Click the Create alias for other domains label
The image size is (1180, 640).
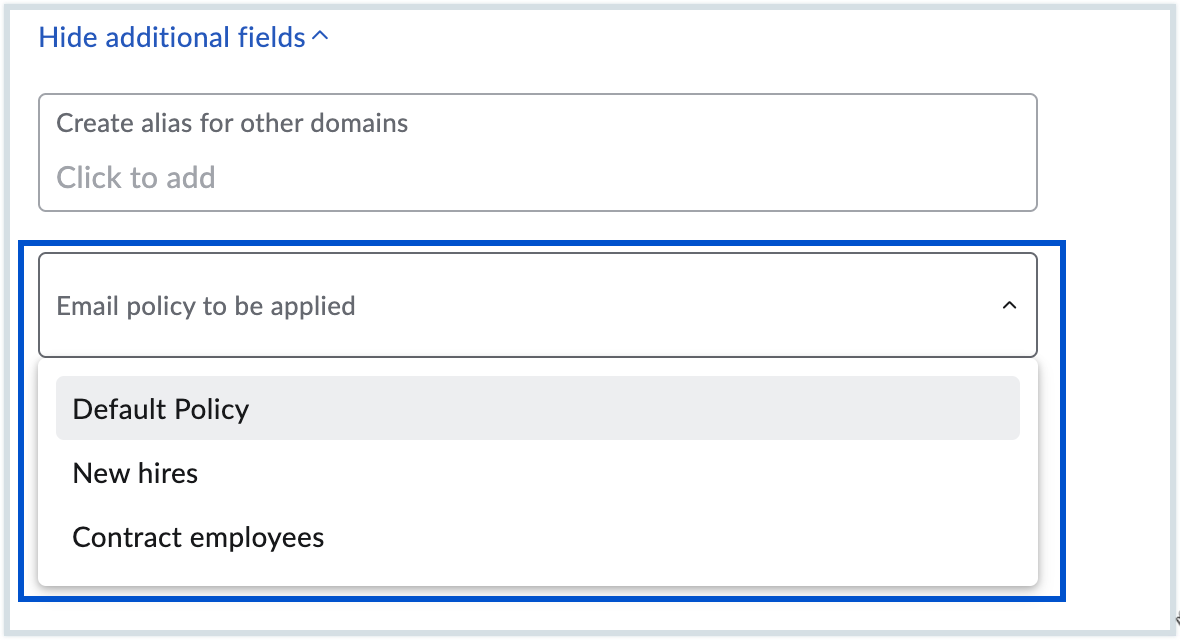coord(232,123)
